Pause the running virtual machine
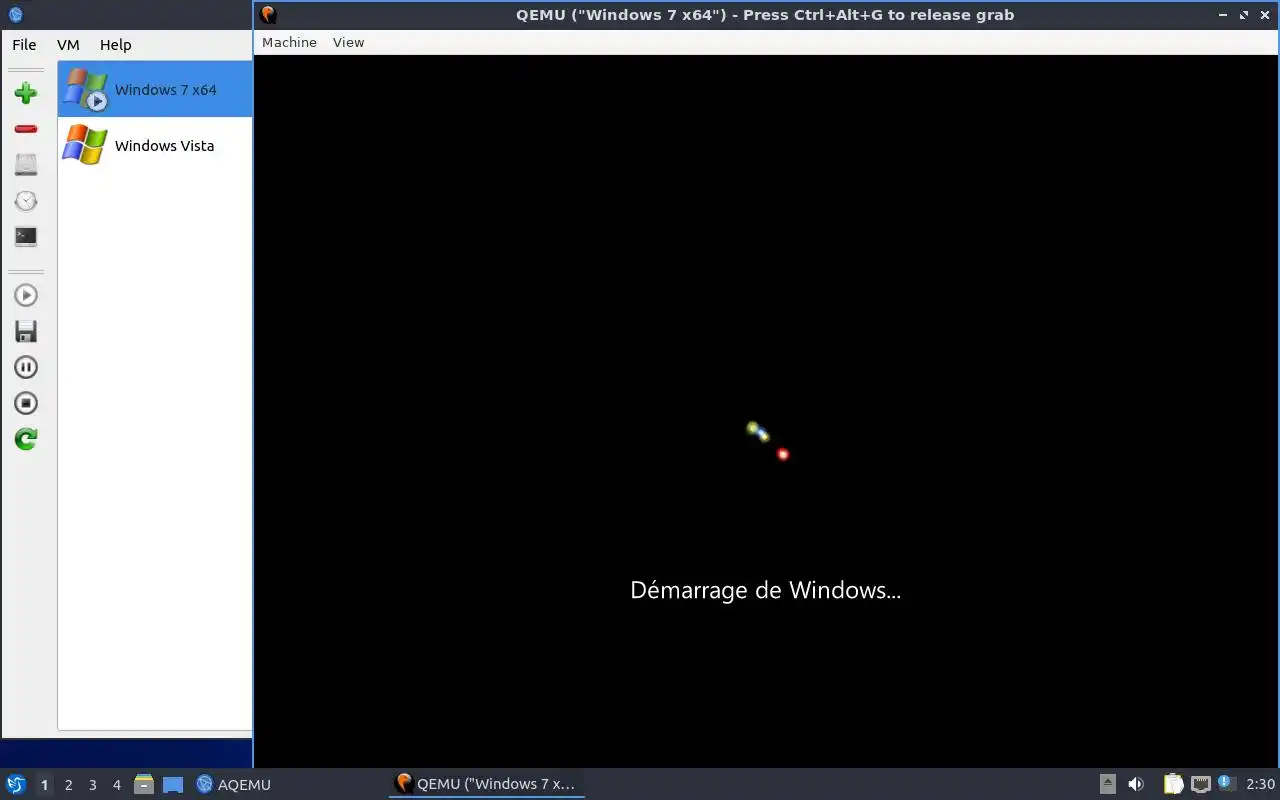The image size is (1280, 800). pos(26,367)
